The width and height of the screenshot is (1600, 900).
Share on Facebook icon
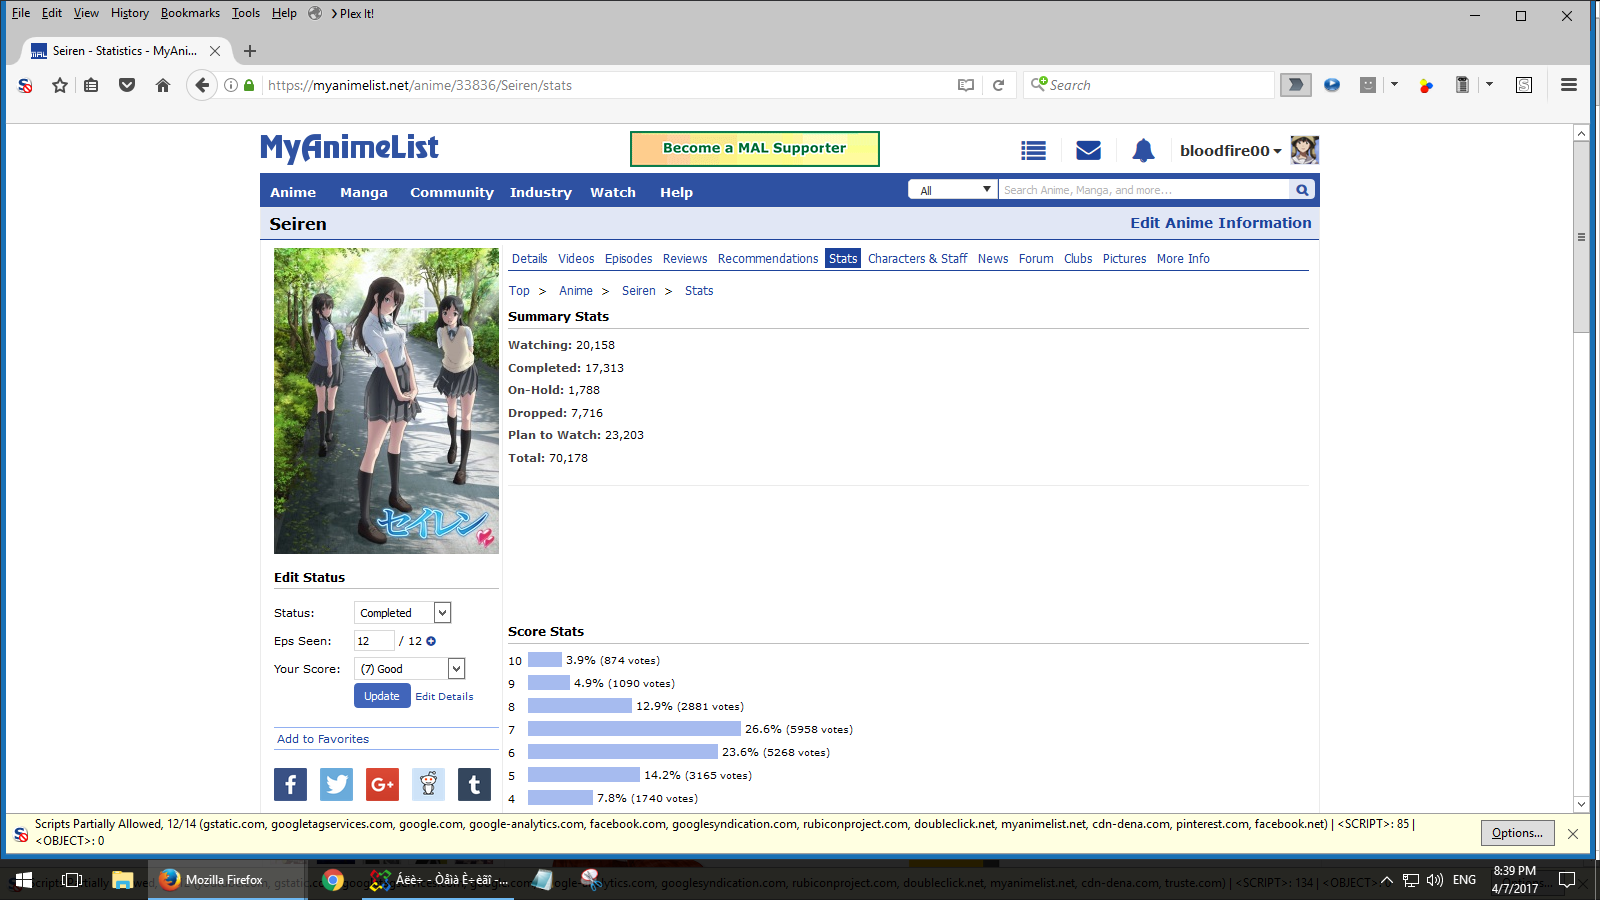[290, 785]
